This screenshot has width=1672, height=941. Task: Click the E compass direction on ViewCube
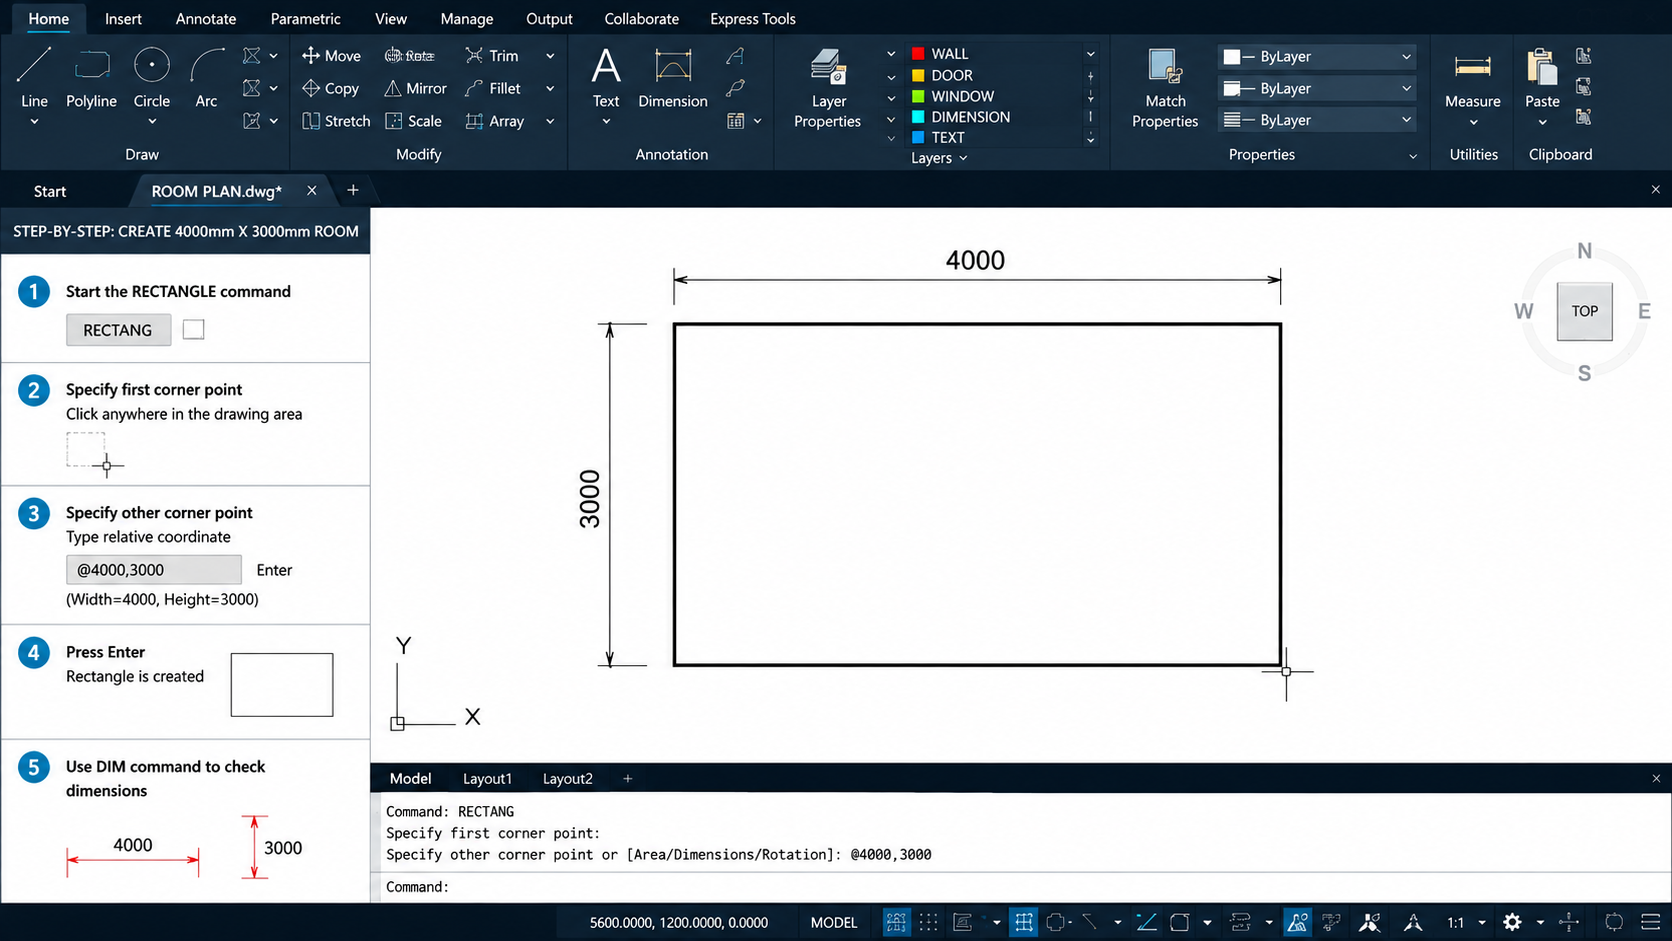[x=1644, y=311]
